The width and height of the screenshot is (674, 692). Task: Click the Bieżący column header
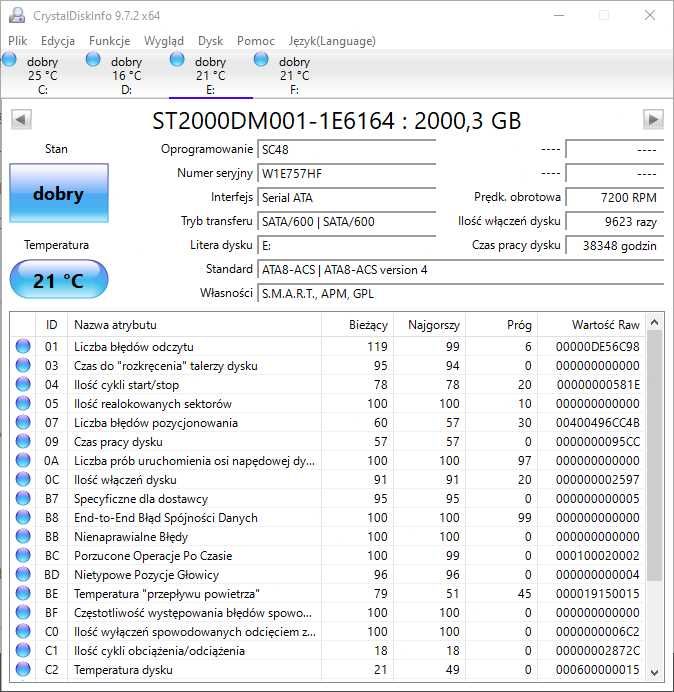357,325
